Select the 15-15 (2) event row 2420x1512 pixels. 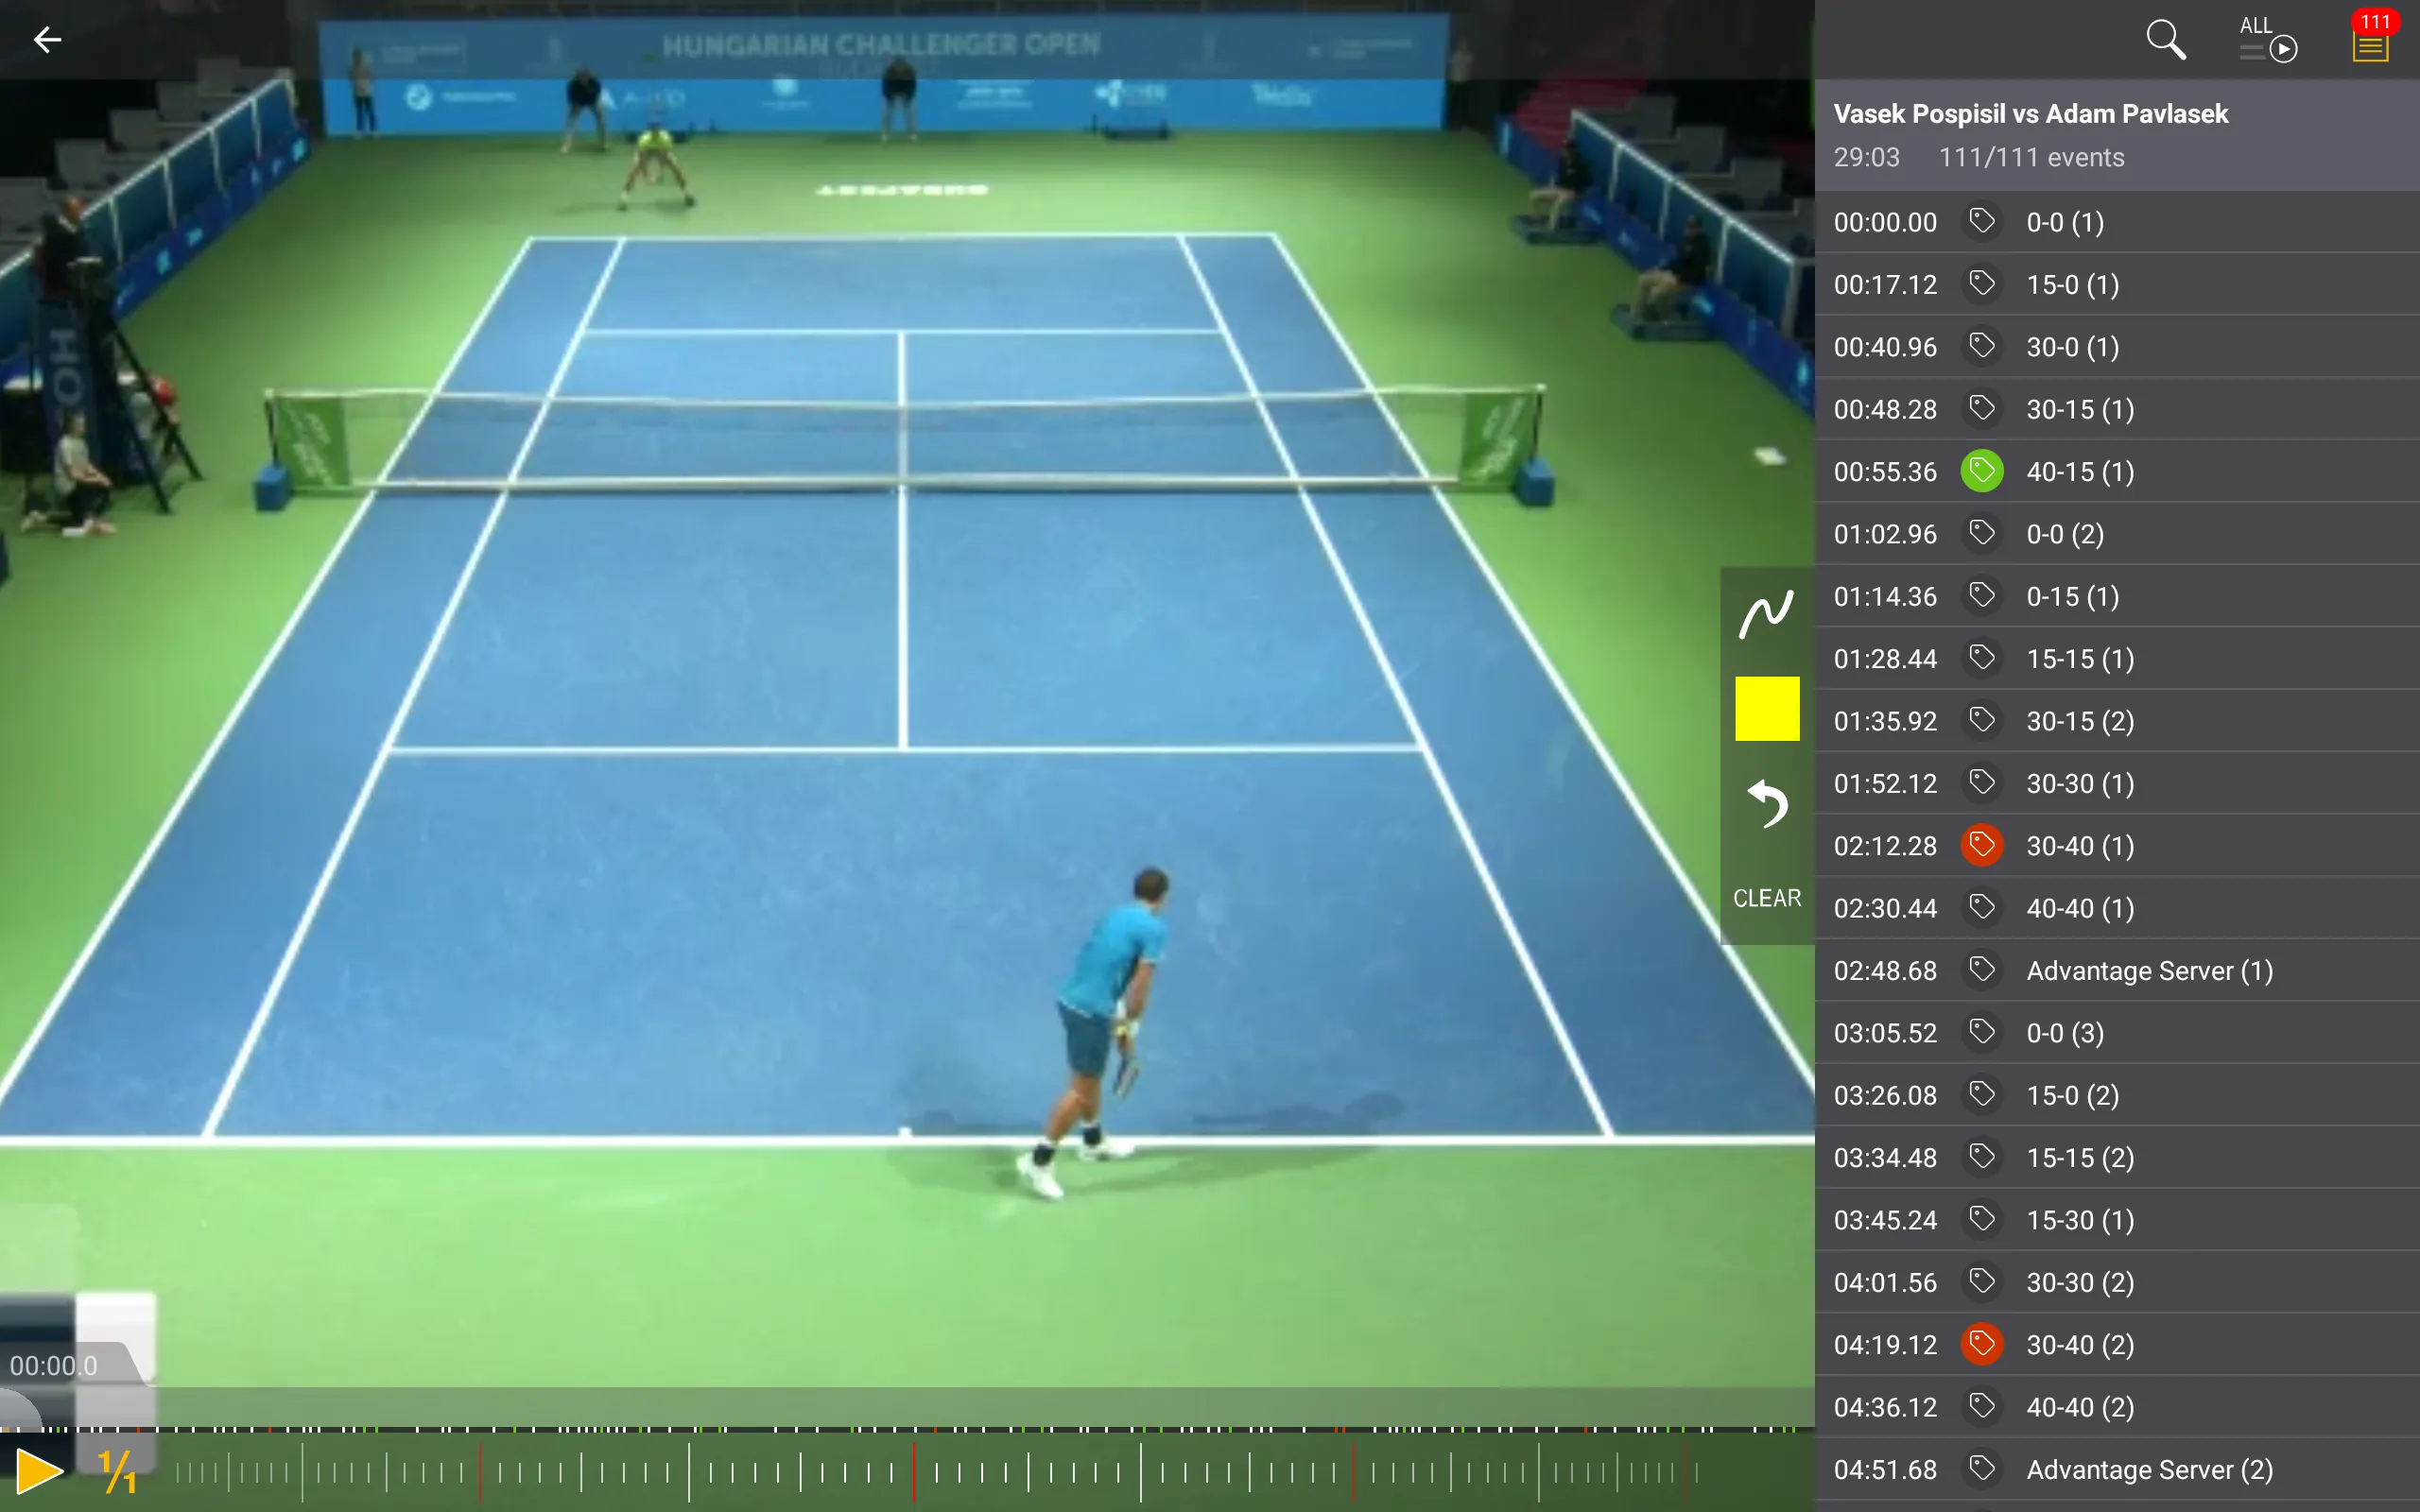(x=2117, y=1157)
